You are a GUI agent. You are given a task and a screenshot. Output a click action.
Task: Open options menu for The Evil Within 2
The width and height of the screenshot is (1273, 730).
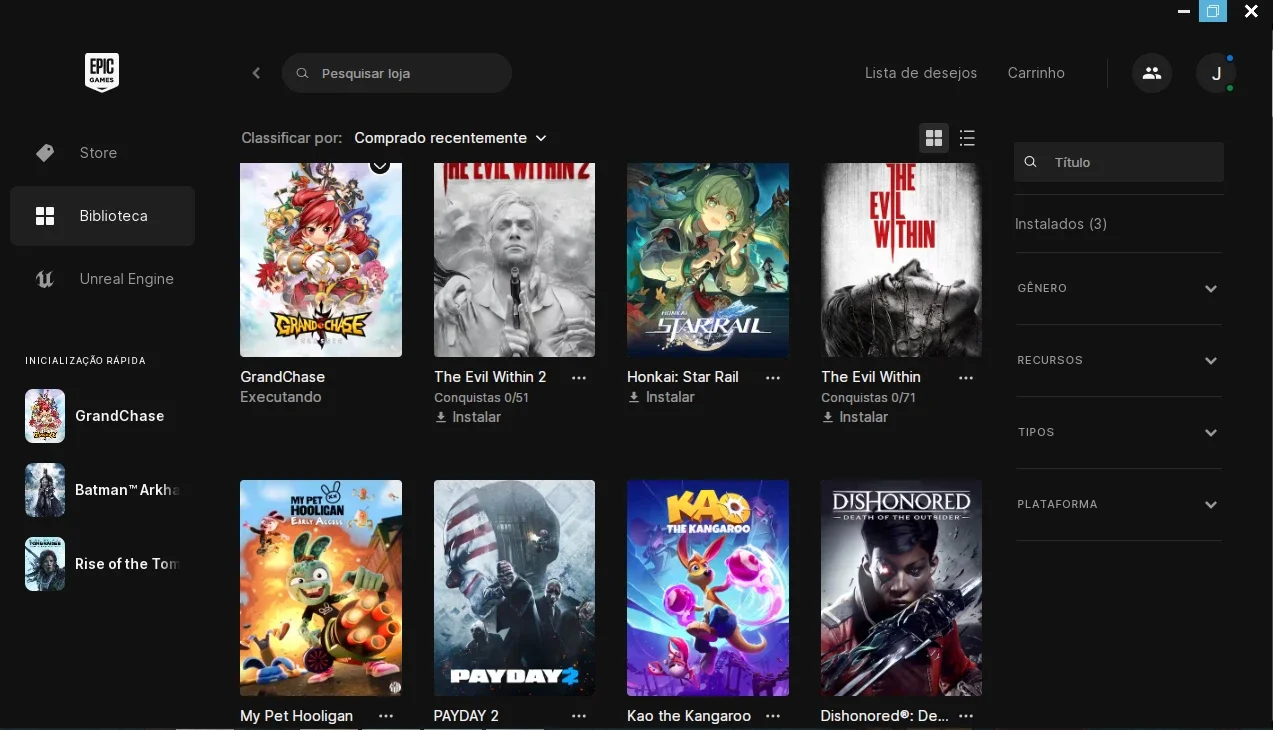coord(579,378)
